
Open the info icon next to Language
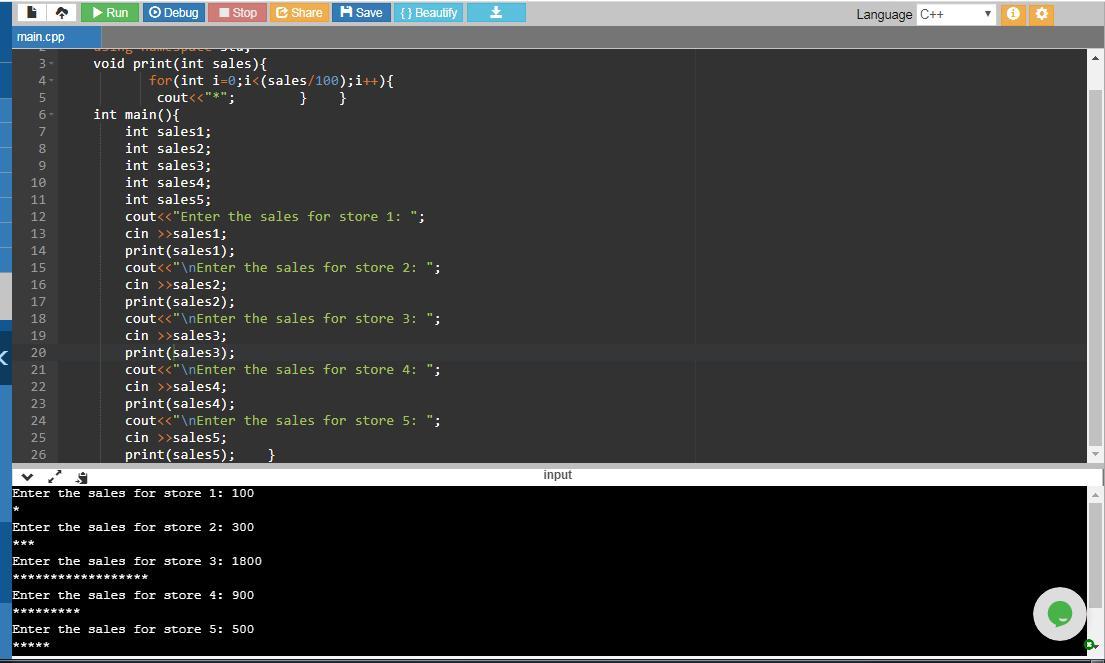(1013, 14)
